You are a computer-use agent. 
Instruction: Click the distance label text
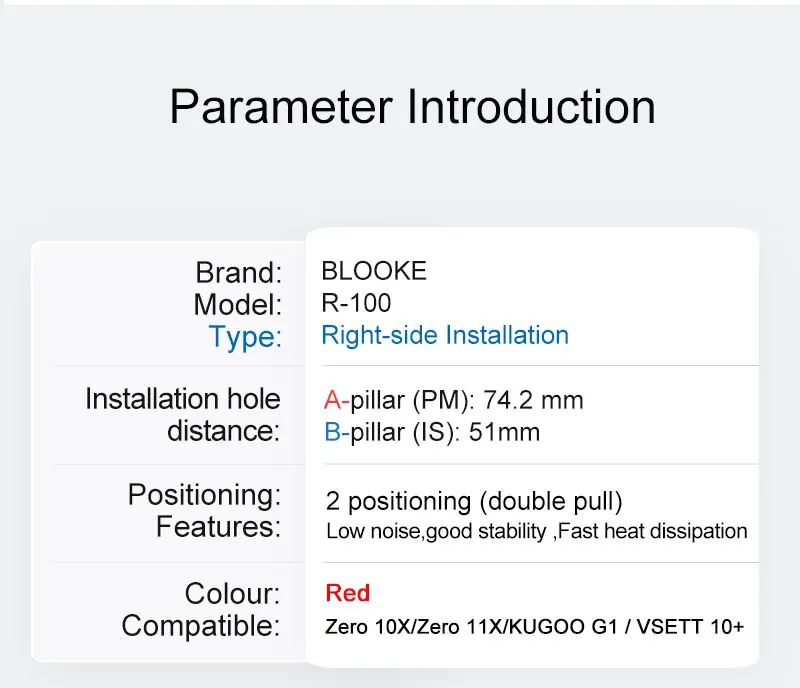224,431
